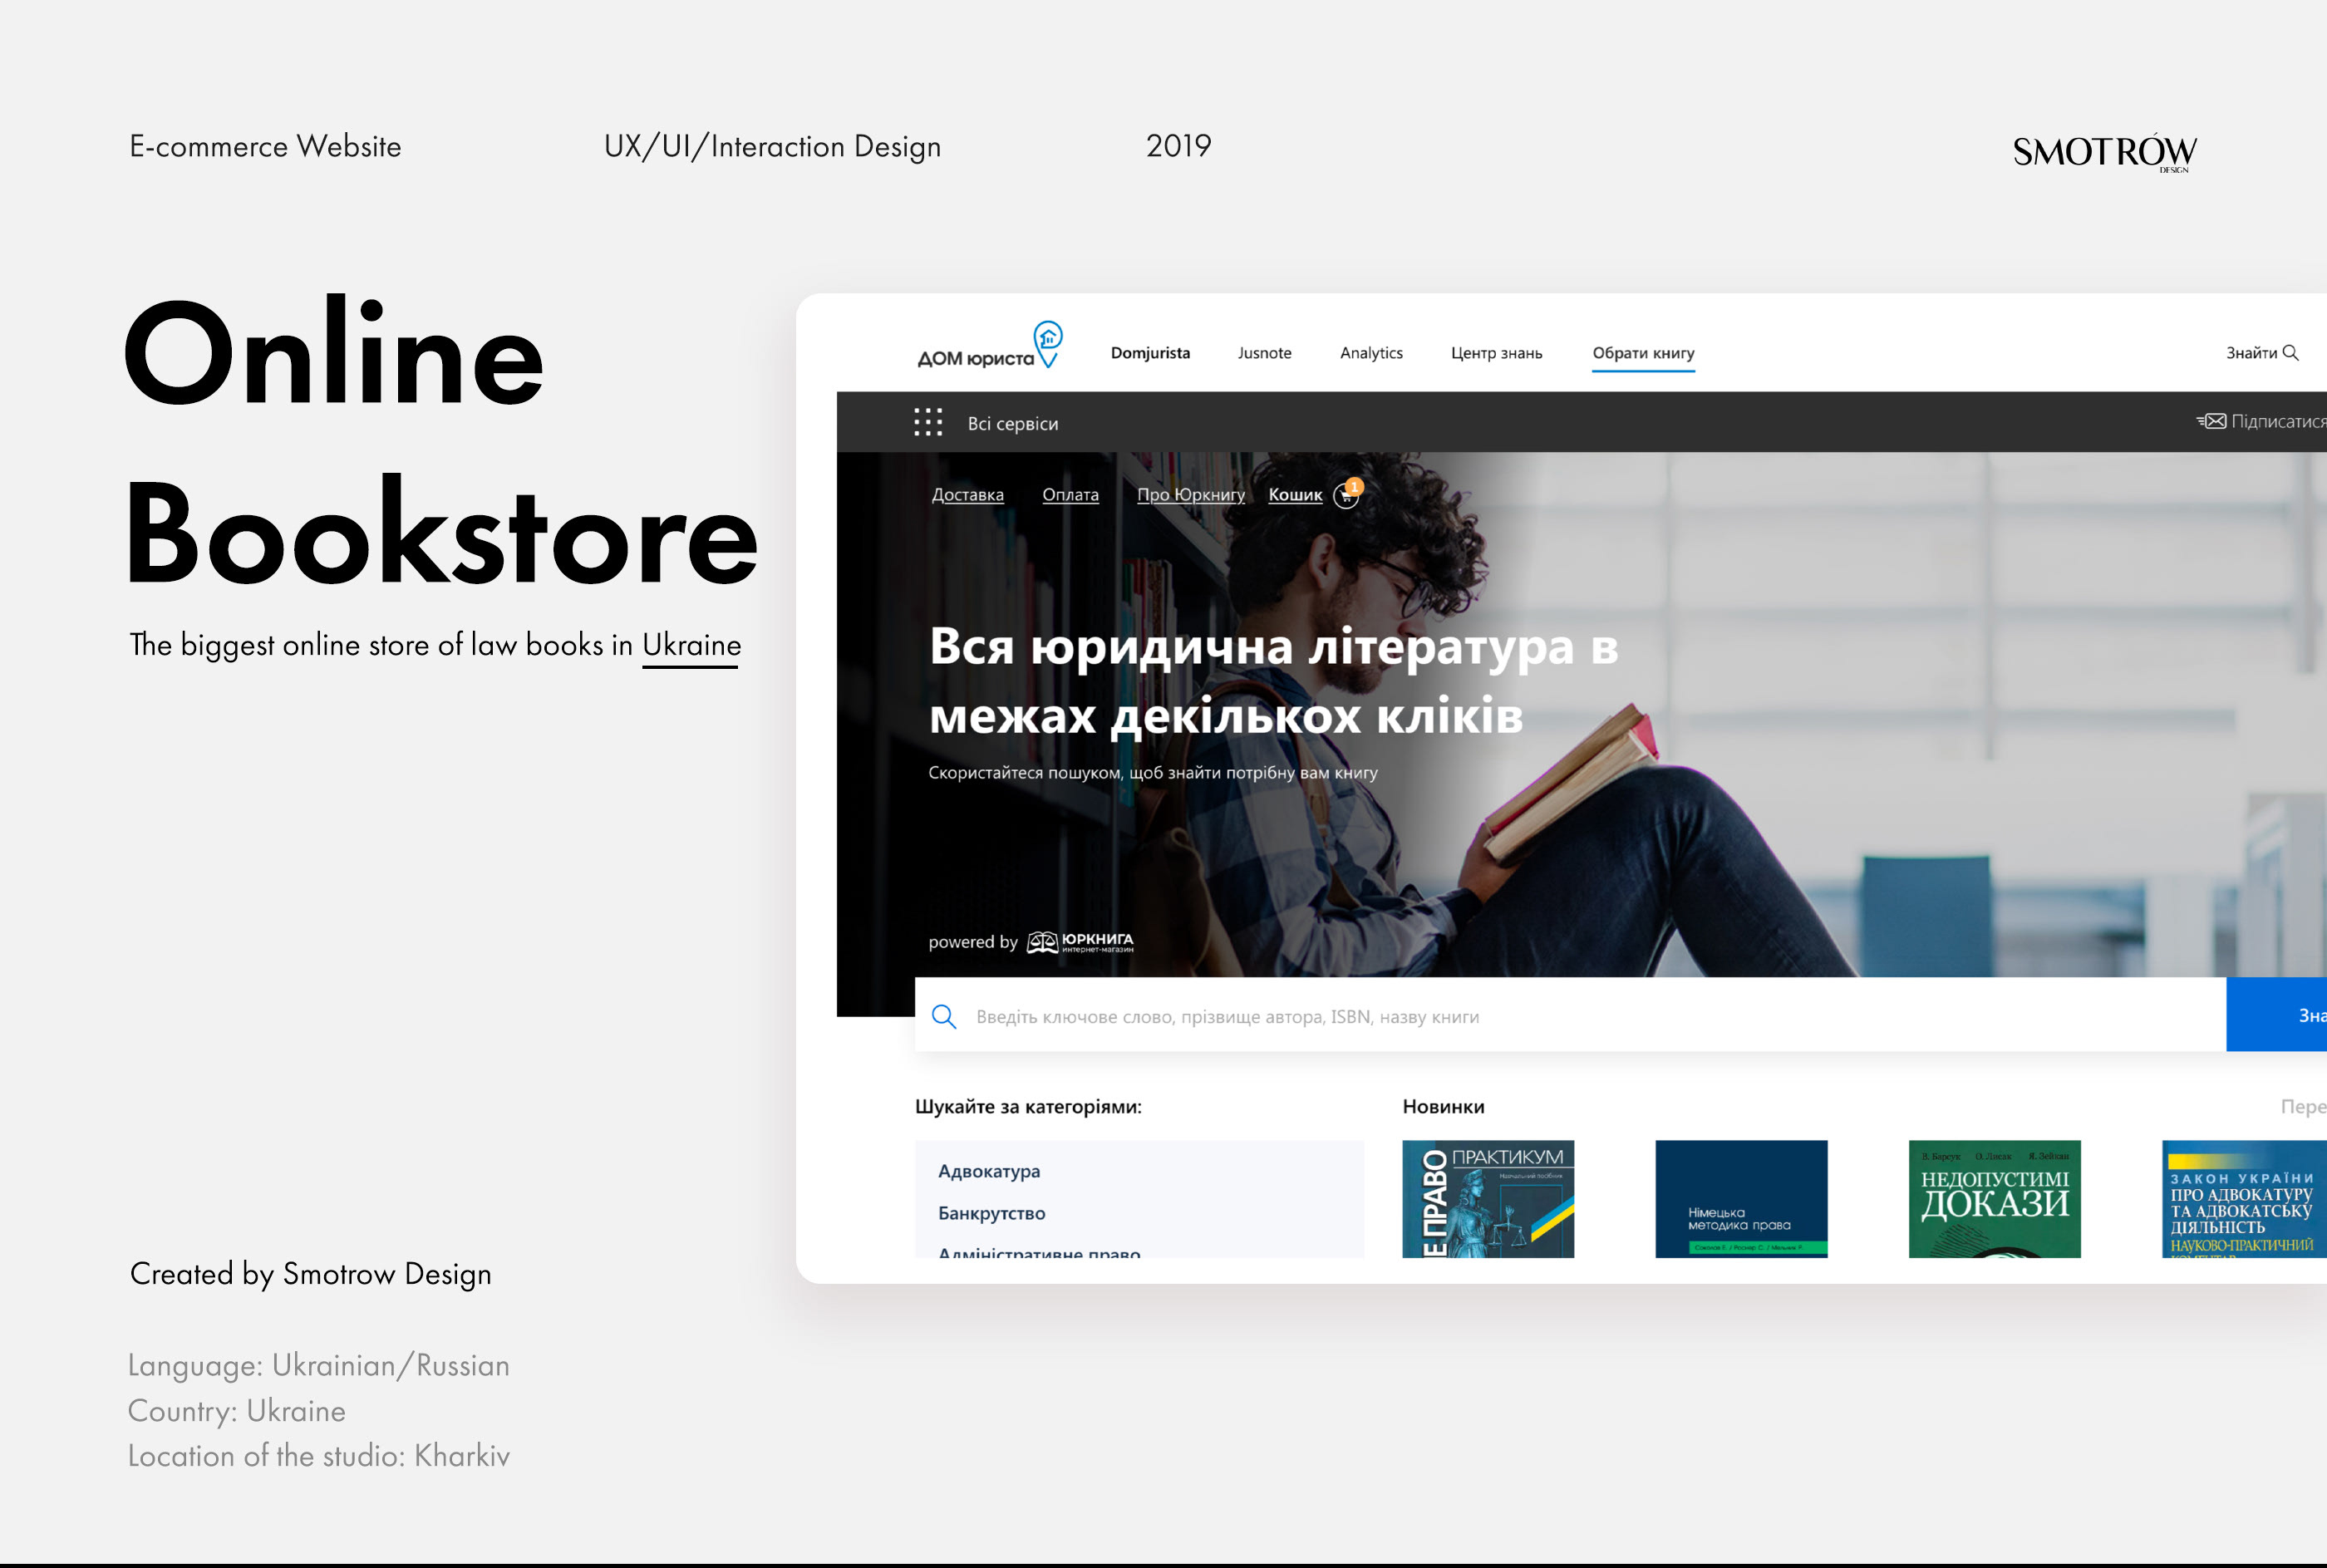Click the Новинки heading

(1443, 1106)
